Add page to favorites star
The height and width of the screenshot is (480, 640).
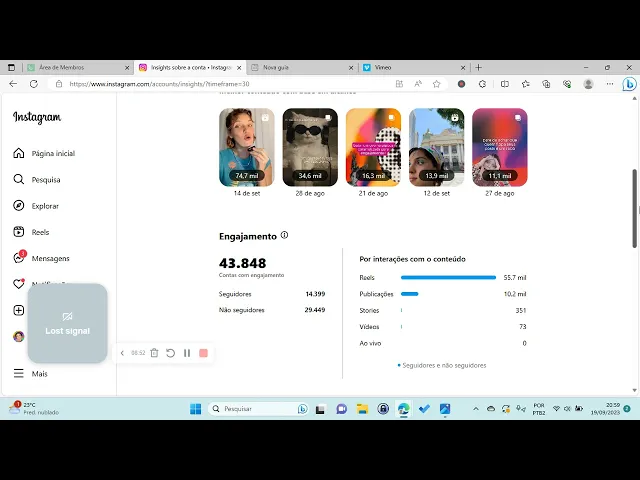click(437, 84)
